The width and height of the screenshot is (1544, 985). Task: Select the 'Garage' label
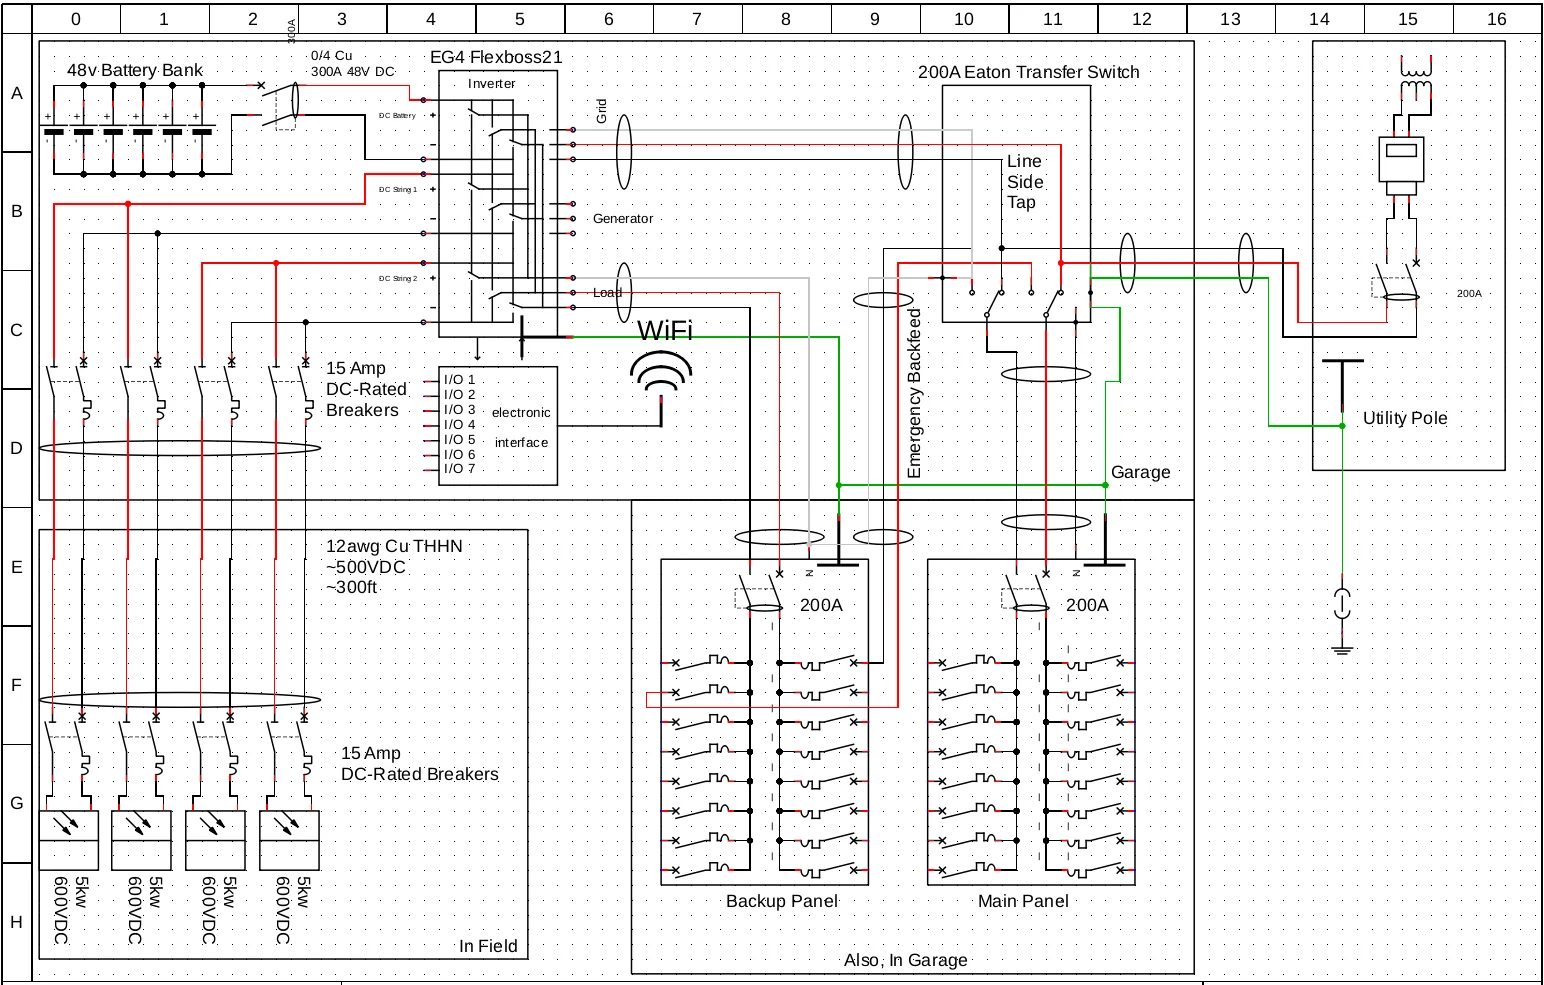coord(1140,472)
